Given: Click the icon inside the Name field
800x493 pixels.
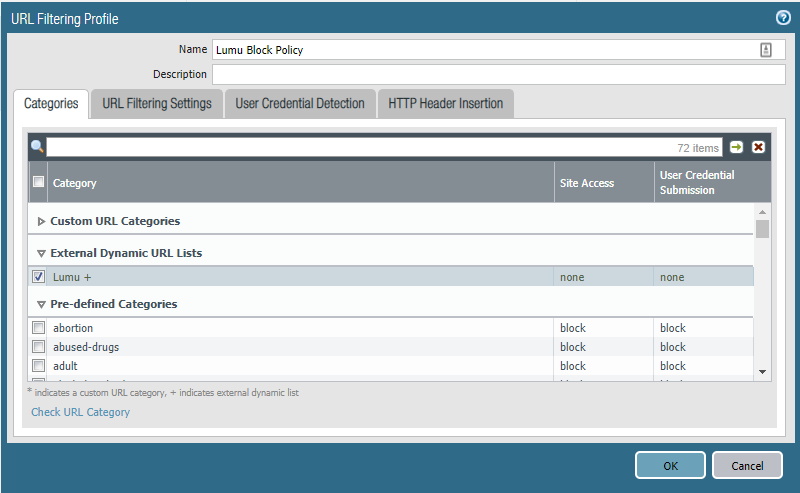Looking at the screenshot, I should pyautogui.click(x=765, y=50).
